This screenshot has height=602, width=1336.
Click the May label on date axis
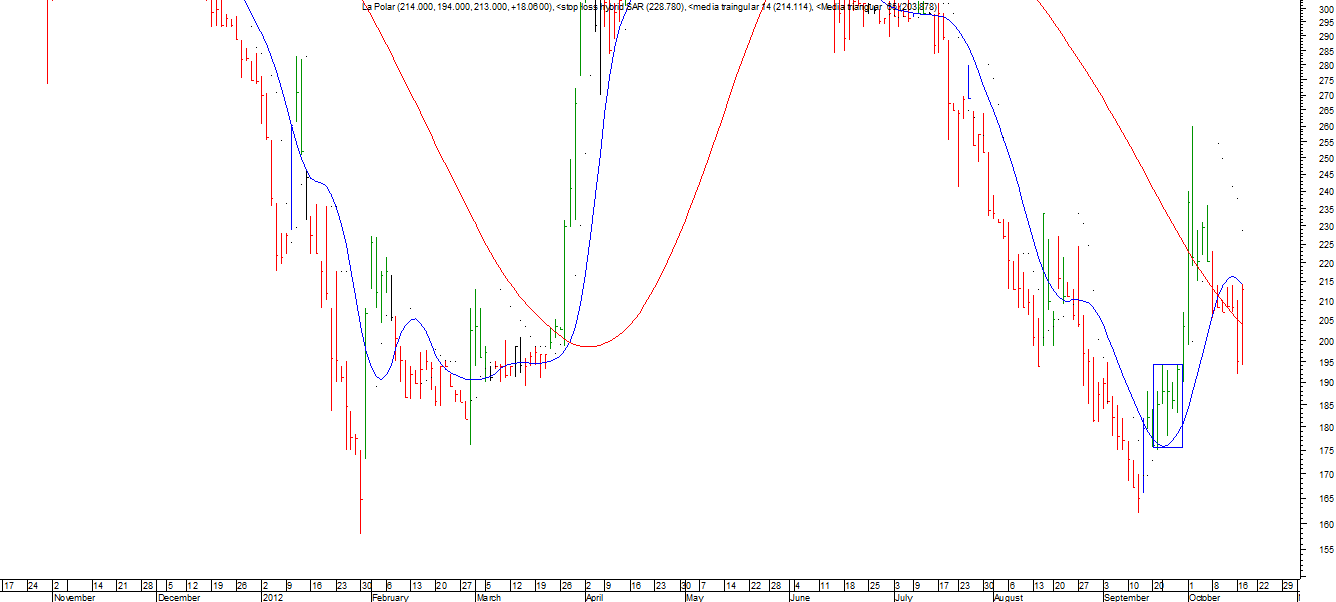[695, 597]
